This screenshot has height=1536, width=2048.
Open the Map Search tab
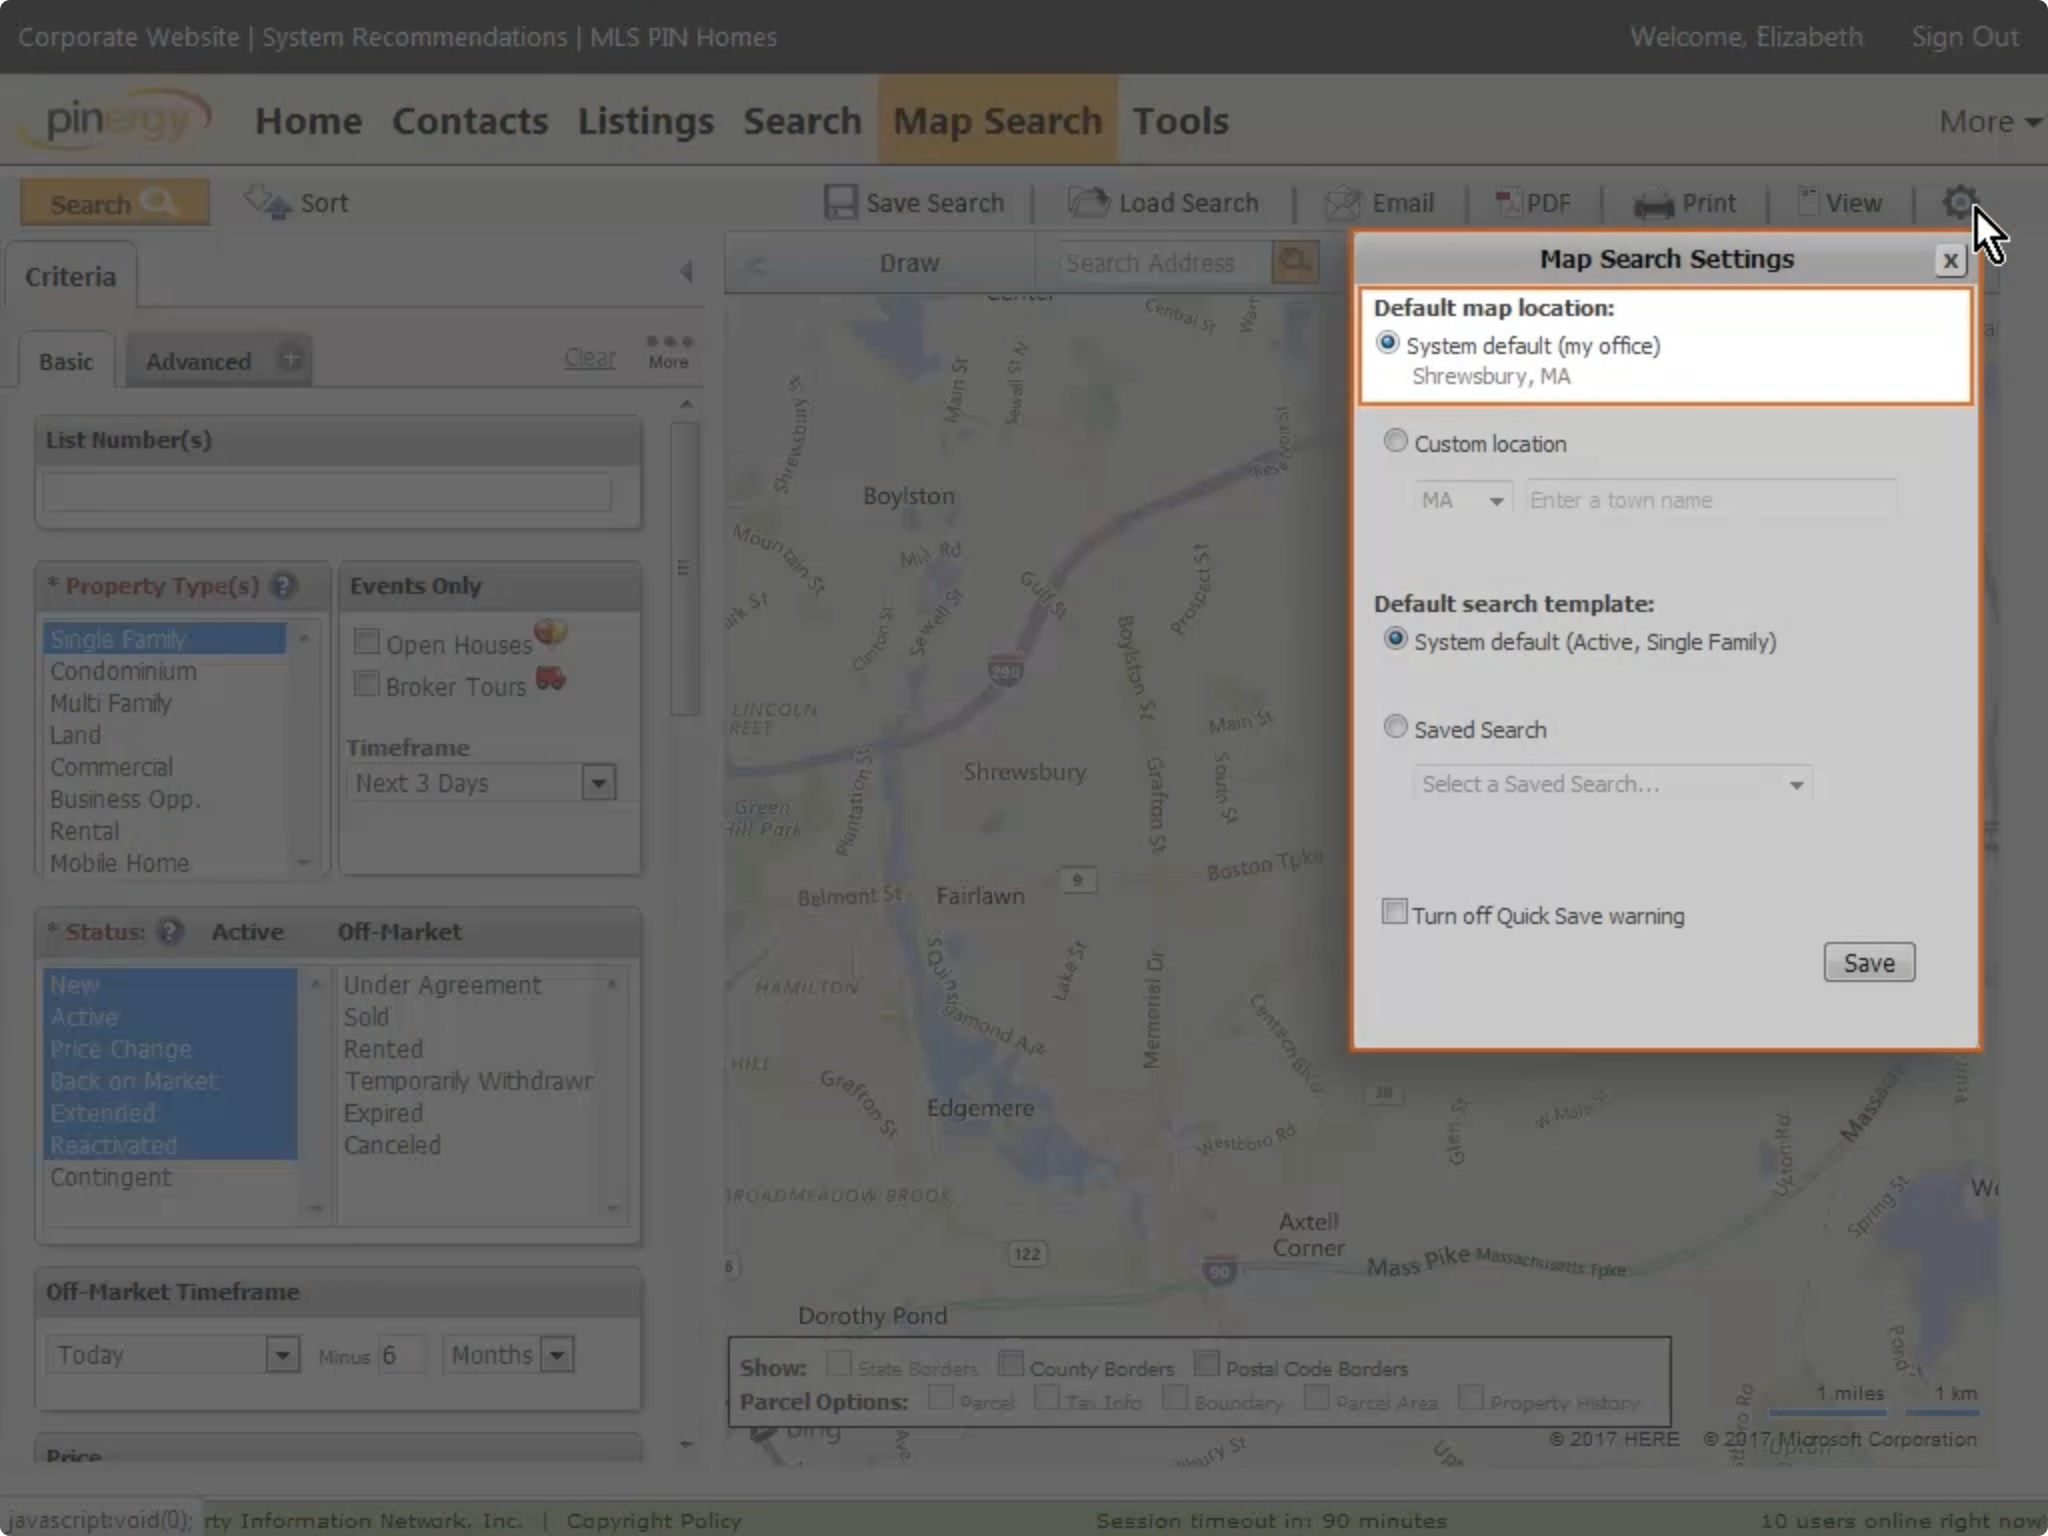[x=995, y=121]
